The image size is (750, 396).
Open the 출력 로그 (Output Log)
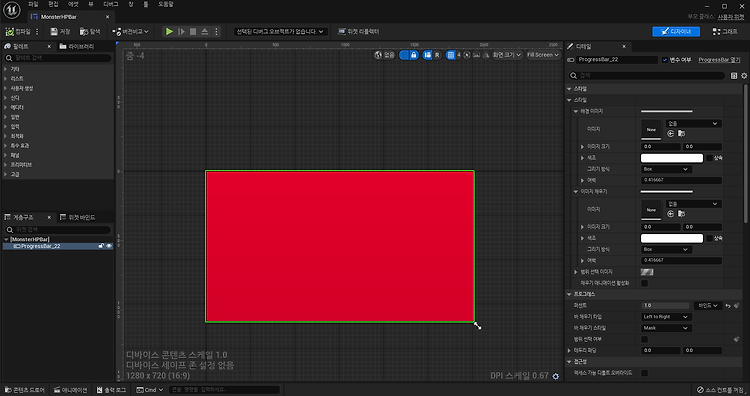pyautogui.click(x=112, y=390)
